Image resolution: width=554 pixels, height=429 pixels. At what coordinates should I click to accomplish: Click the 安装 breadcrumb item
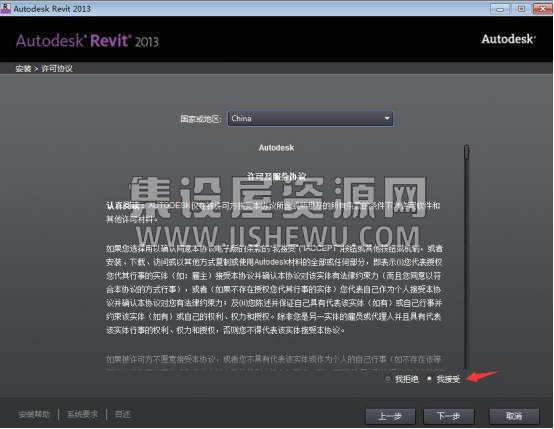click(23, 69)
